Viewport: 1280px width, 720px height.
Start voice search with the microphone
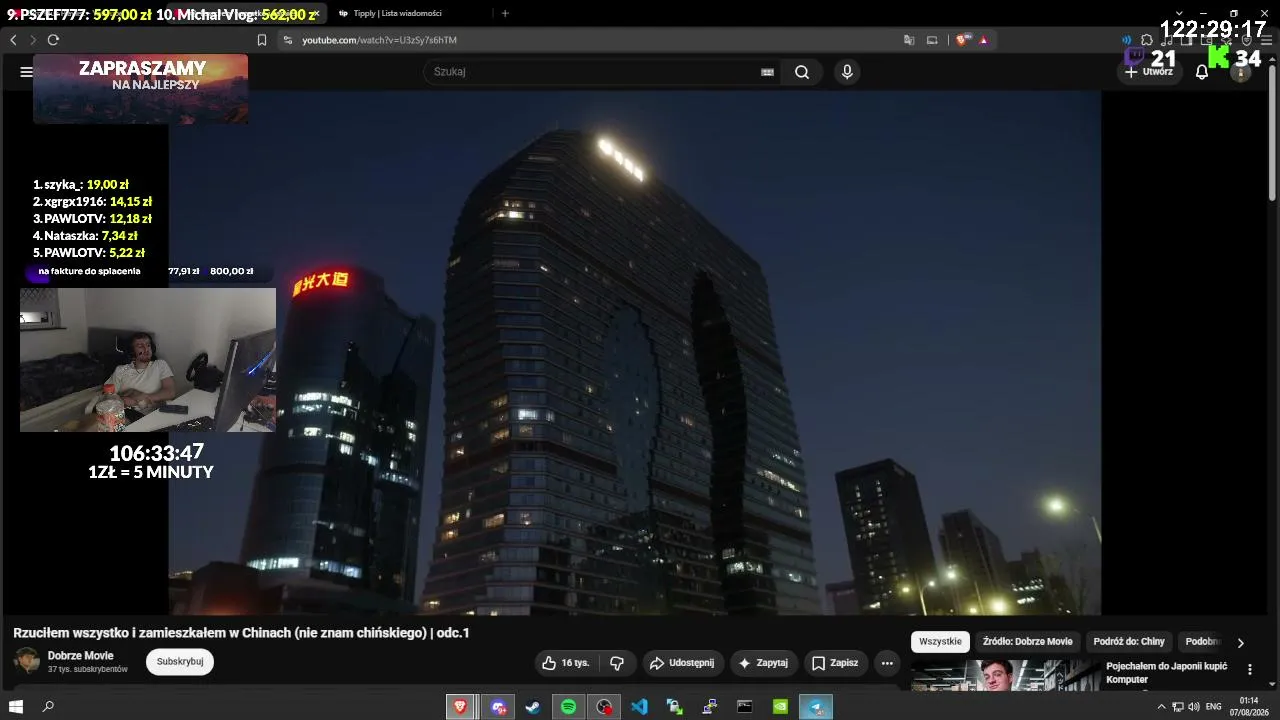(847, 72)
